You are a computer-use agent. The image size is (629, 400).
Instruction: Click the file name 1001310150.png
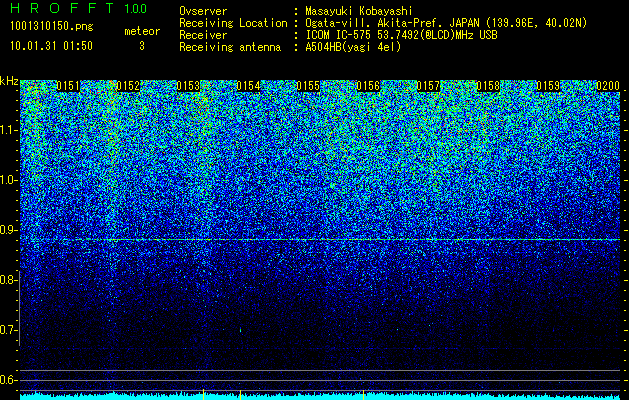click(52, 26)
